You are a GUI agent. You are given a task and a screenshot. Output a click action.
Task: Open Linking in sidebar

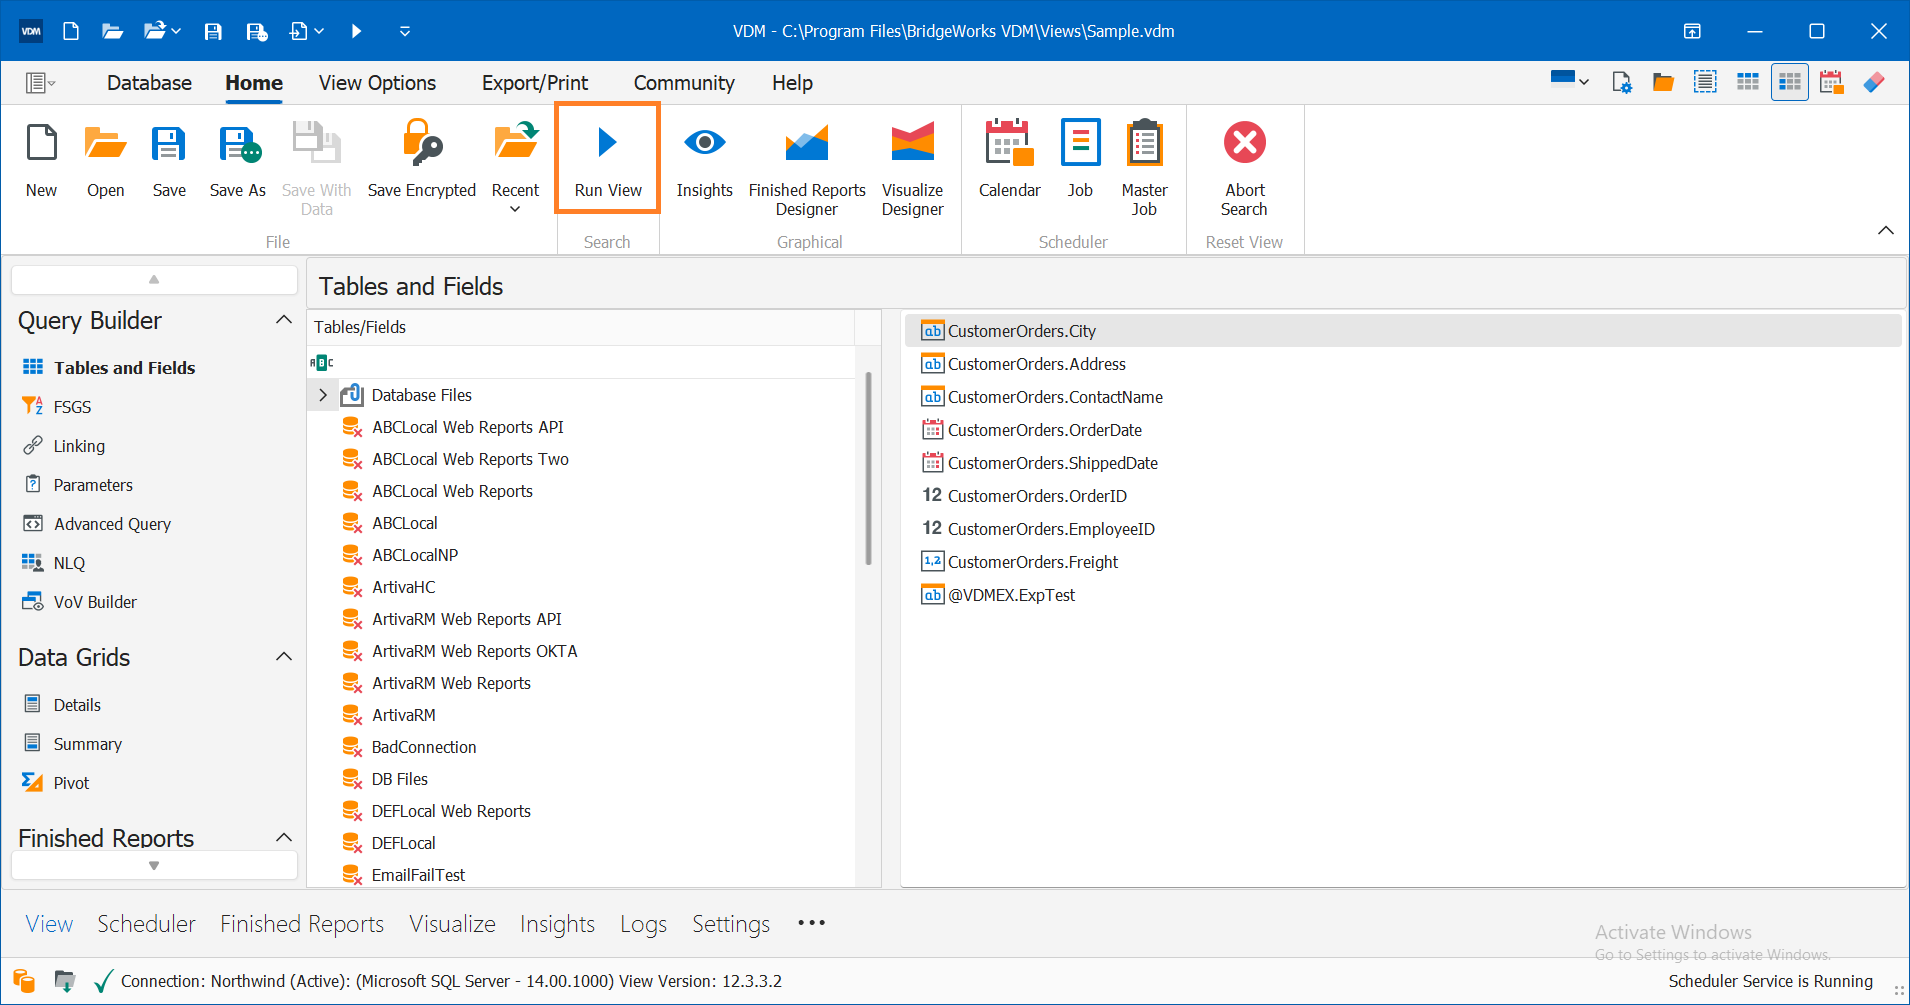coord(63,446)
